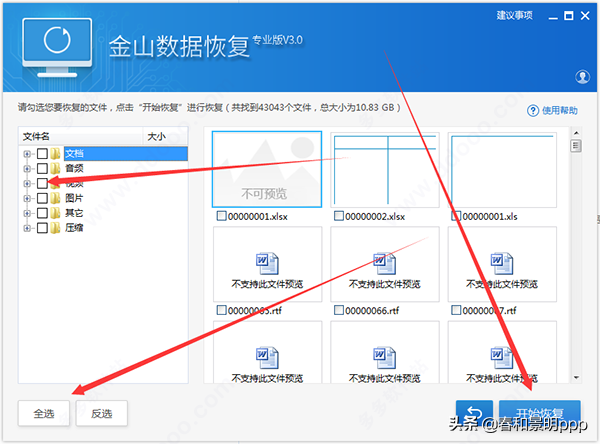
Task: Tick the checkbox for 00000067.rtf
Action: 456,310
